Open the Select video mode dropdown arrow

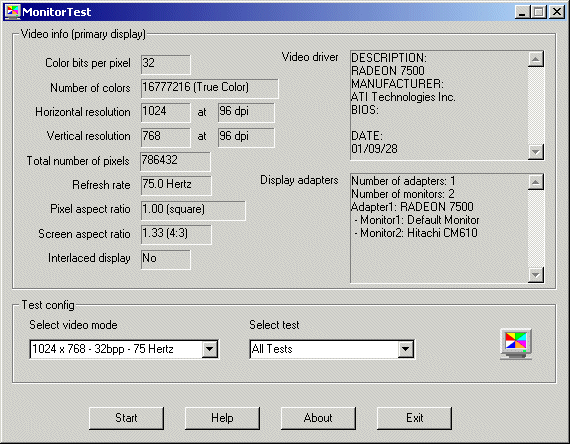point(209,349)
